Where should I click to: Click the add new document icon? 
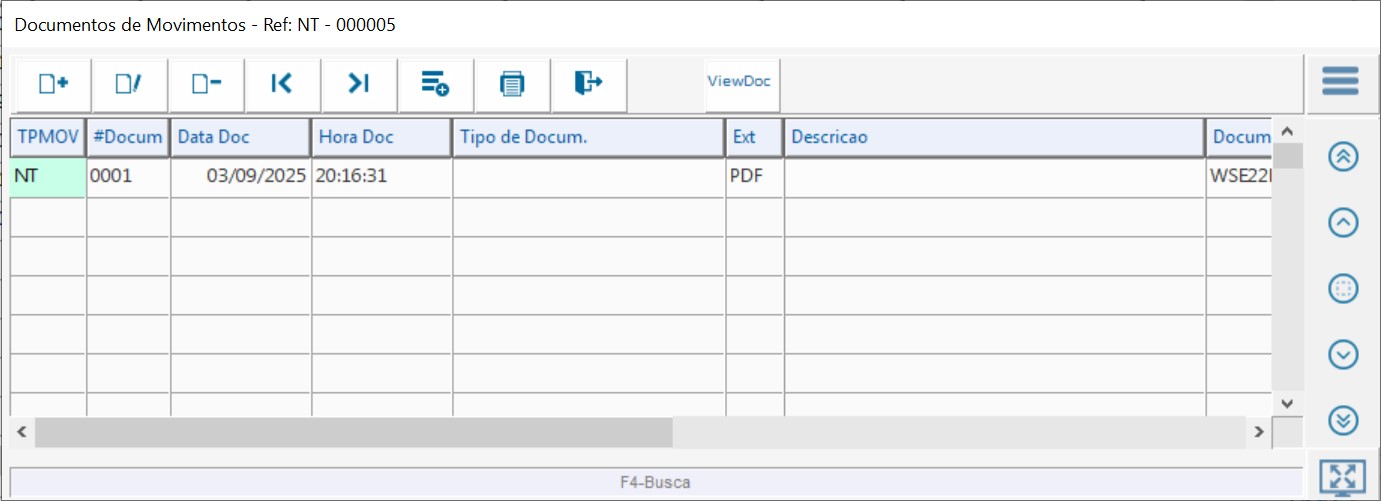[x=53, y=85]
